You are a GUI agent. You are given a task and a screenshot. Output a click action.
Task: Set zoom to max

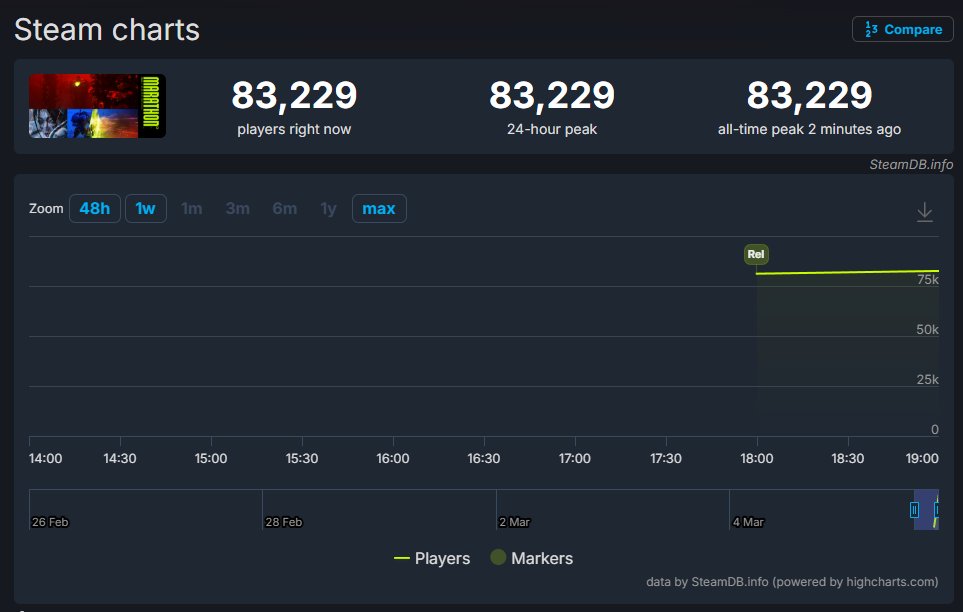point(379,208)
